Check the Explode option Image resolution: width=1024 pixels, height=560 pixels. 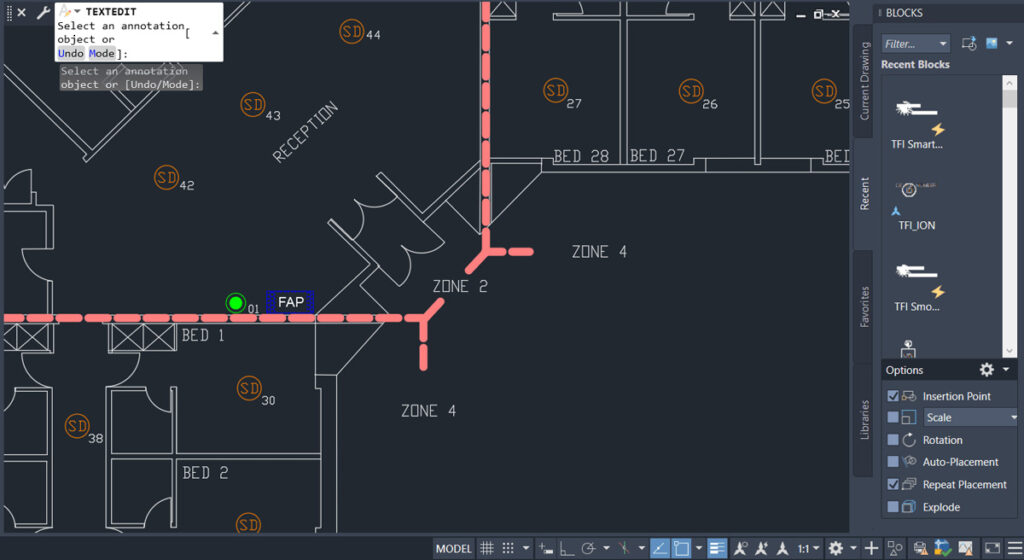893,507
